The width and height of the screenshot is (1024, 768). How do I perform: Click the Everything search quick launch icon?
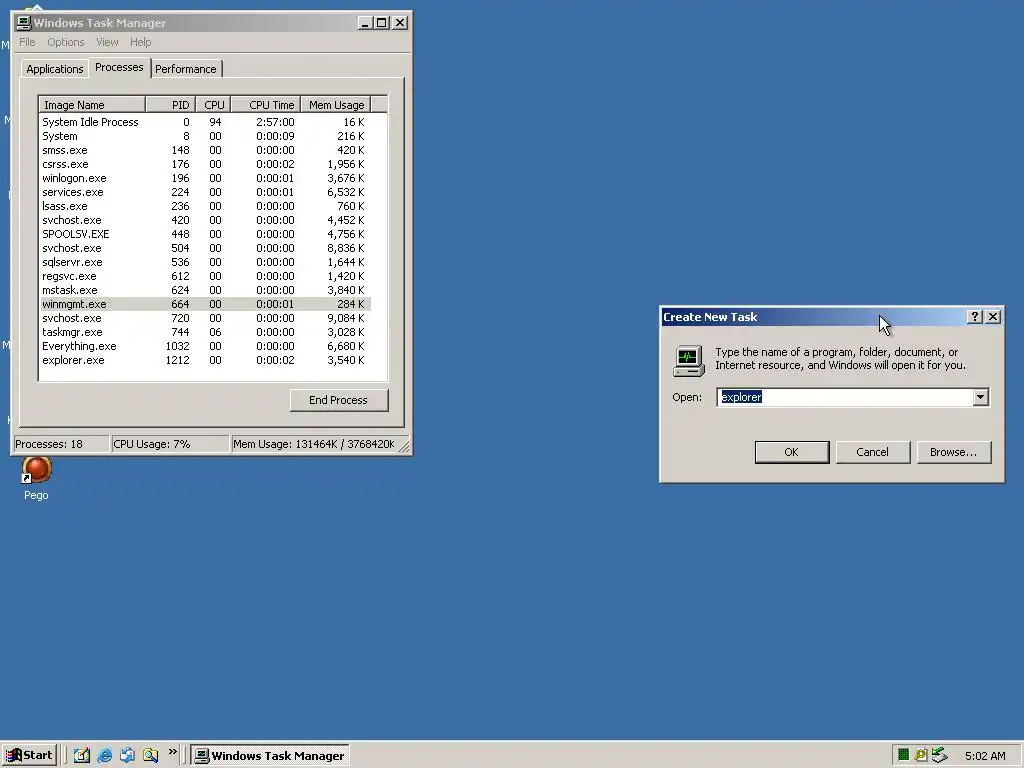pyautogui.click(x=150, y=756)
